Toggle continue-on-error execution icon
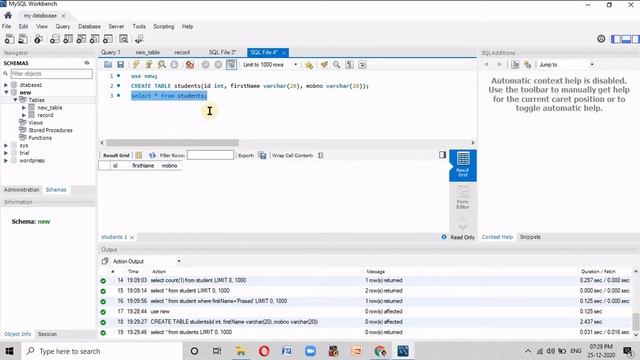 tap(190, 64)
